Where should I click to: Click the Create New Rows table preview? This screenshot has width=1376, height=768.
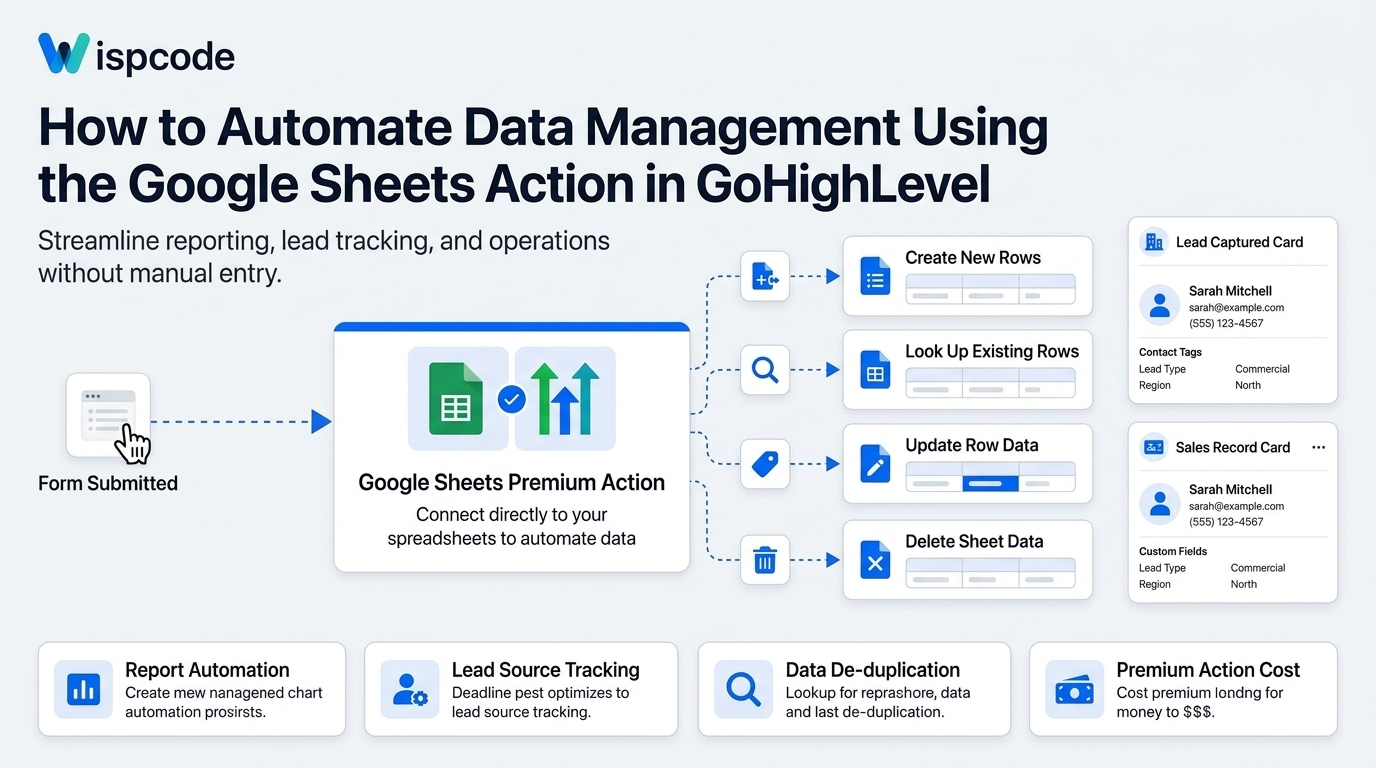(x=990, y=289)
